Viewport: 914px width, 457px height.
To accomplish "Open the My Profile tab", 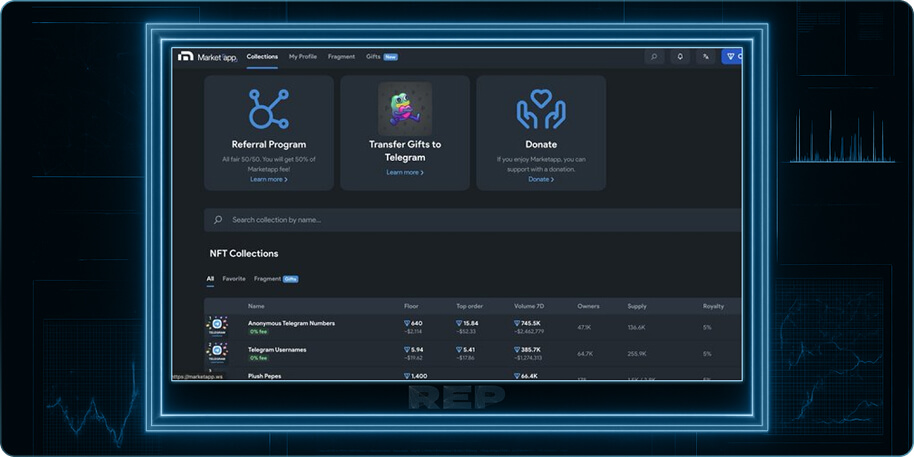I will coord(303,57).
